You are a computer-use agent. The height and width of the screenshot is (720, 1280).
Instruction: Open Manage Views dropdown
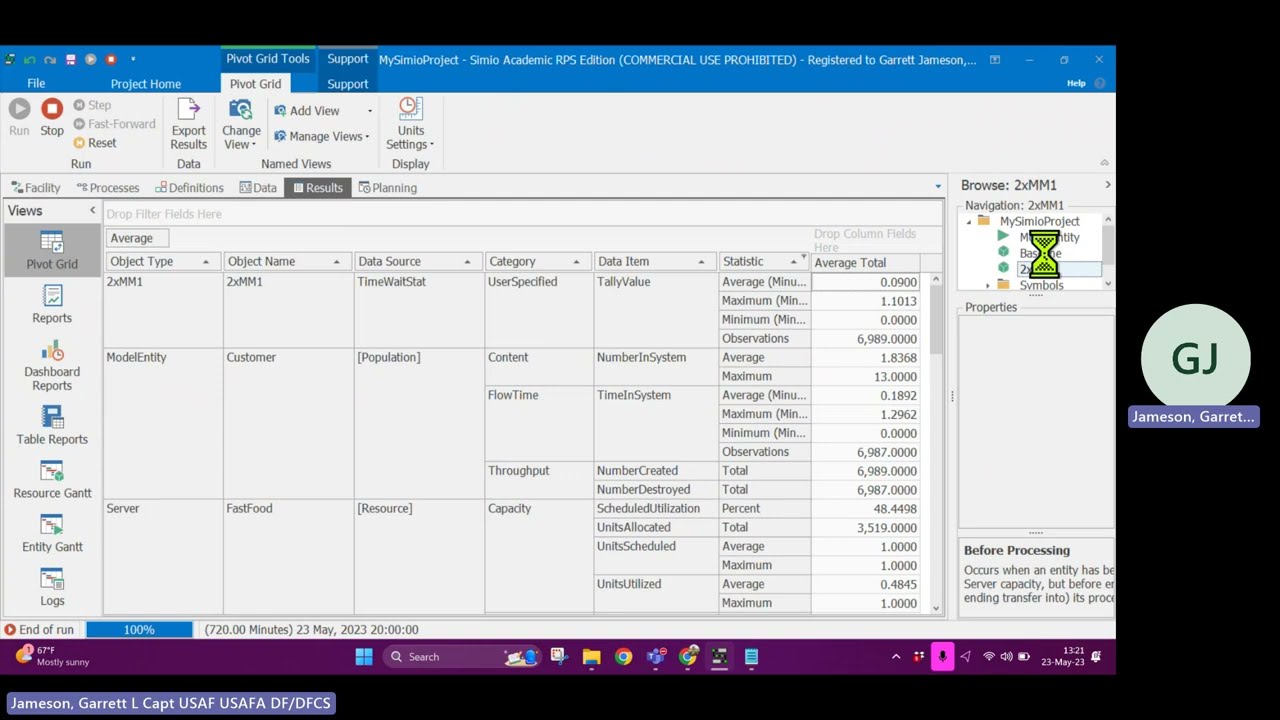[x=321, y=137]
